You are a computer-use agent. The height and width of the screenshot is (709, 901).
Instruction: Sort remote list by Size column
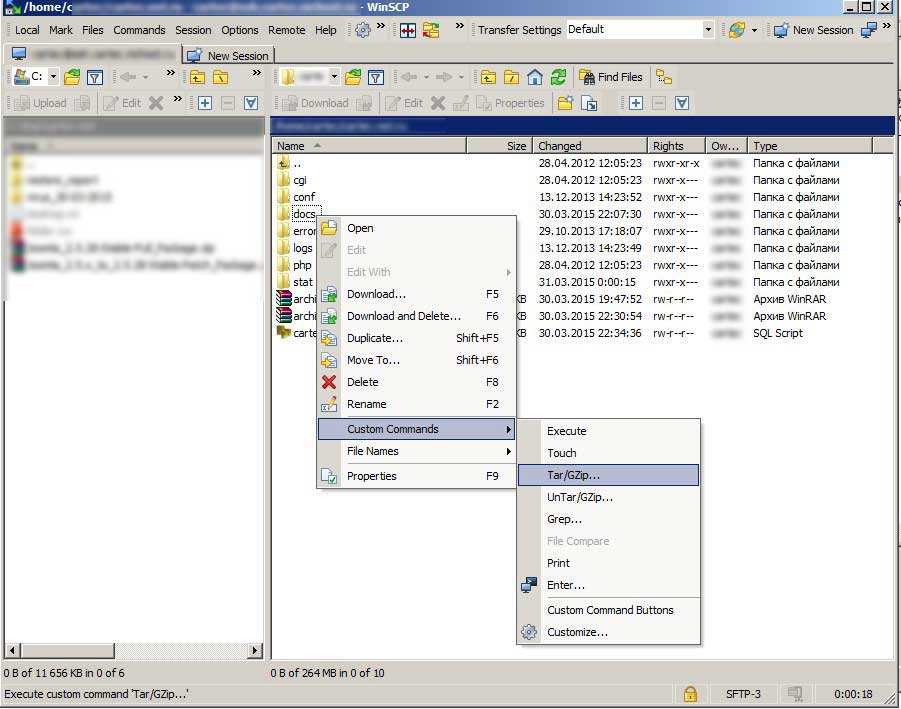[499, 146]
